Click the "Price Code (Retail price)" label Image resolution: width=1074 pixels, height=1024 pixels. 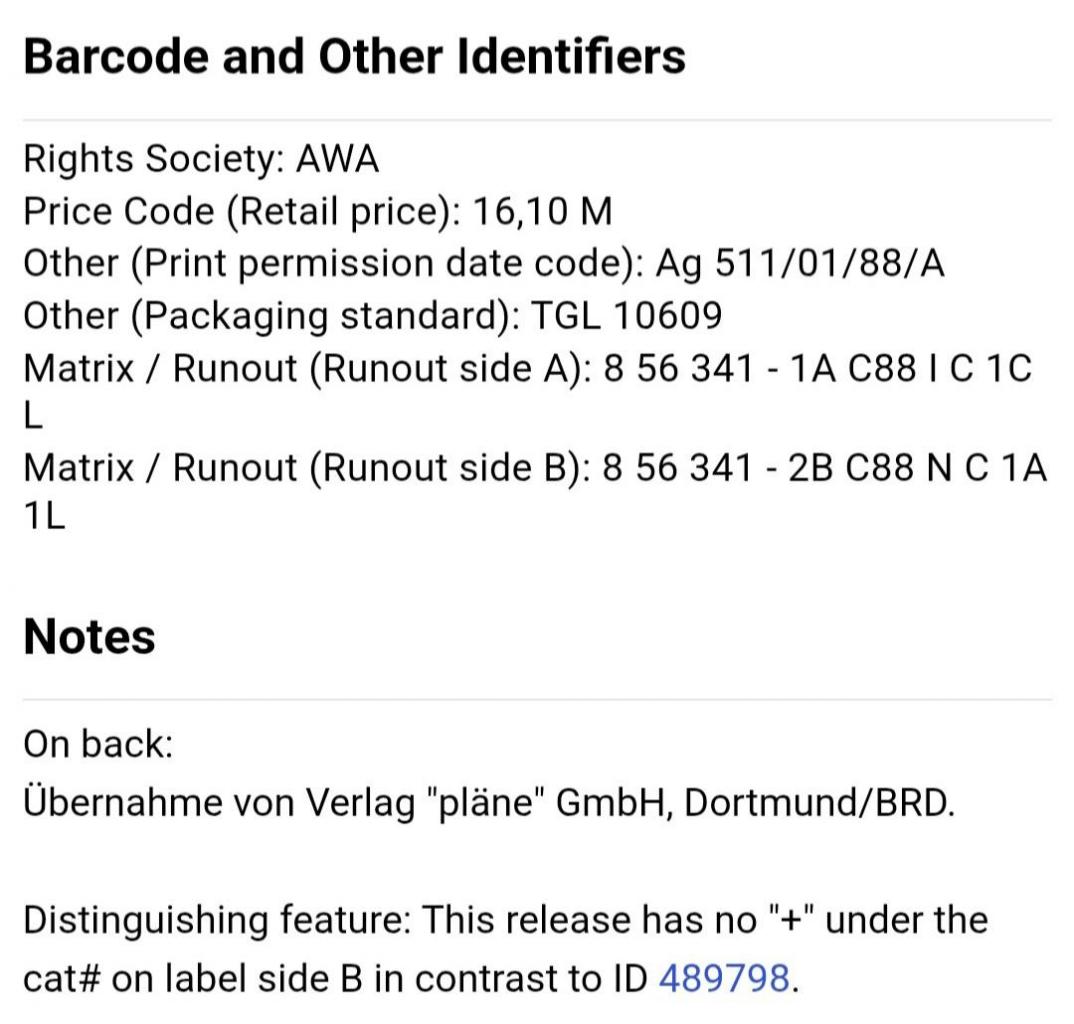pyautogui.click(x=242, y=212)
